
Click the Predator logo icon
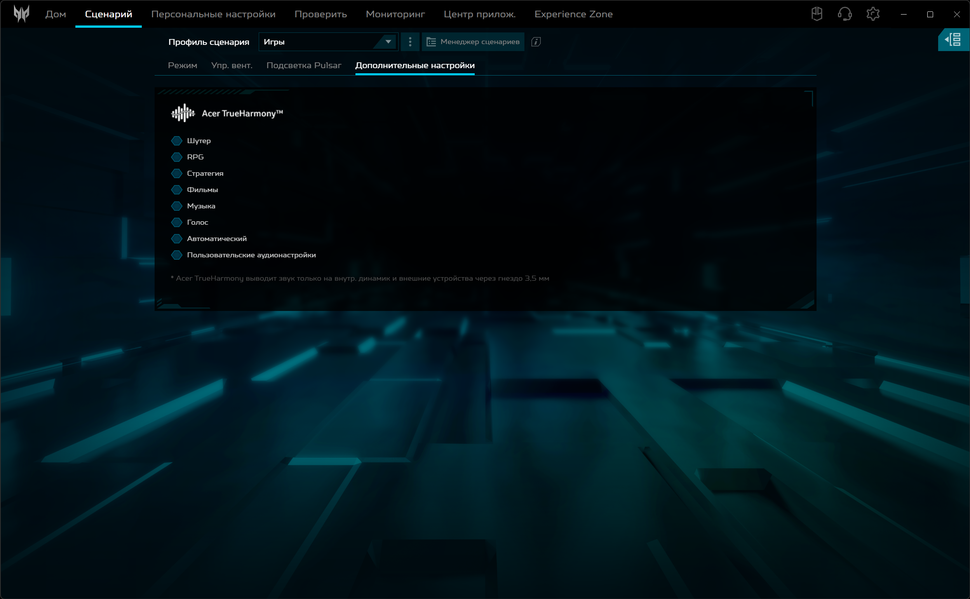[x=21, y=14]
